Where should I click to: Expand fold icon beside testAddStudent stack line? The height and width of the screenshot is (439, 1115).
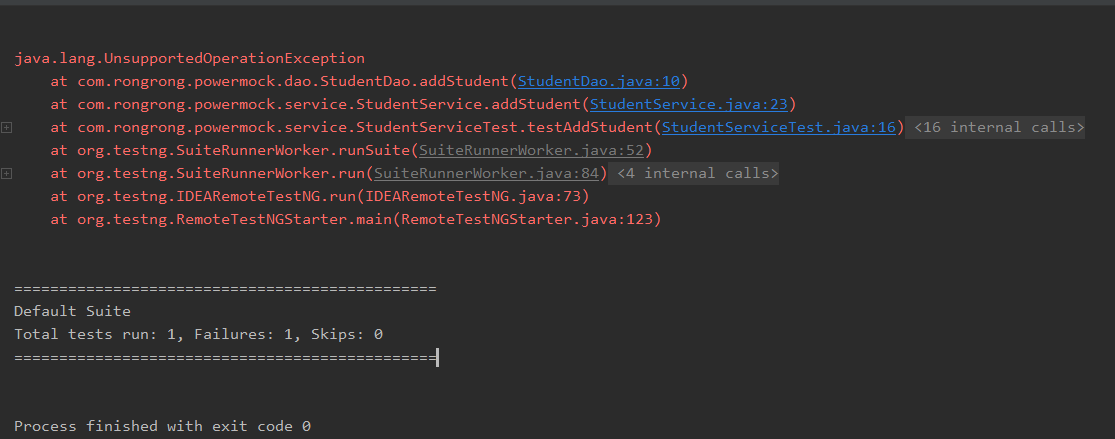pyautogui.click(x=7, y=128)
